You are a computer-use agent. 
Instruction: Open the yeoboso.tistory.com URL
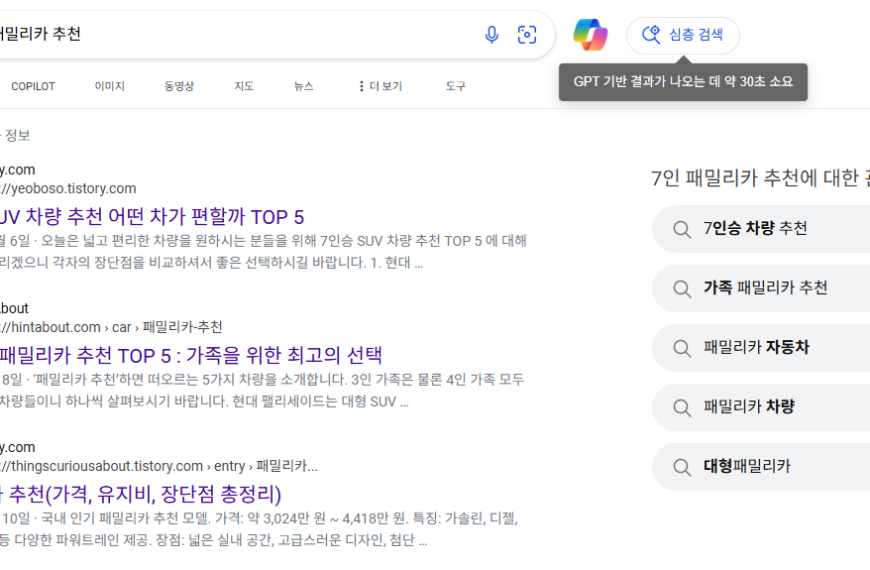pos(68,188)
